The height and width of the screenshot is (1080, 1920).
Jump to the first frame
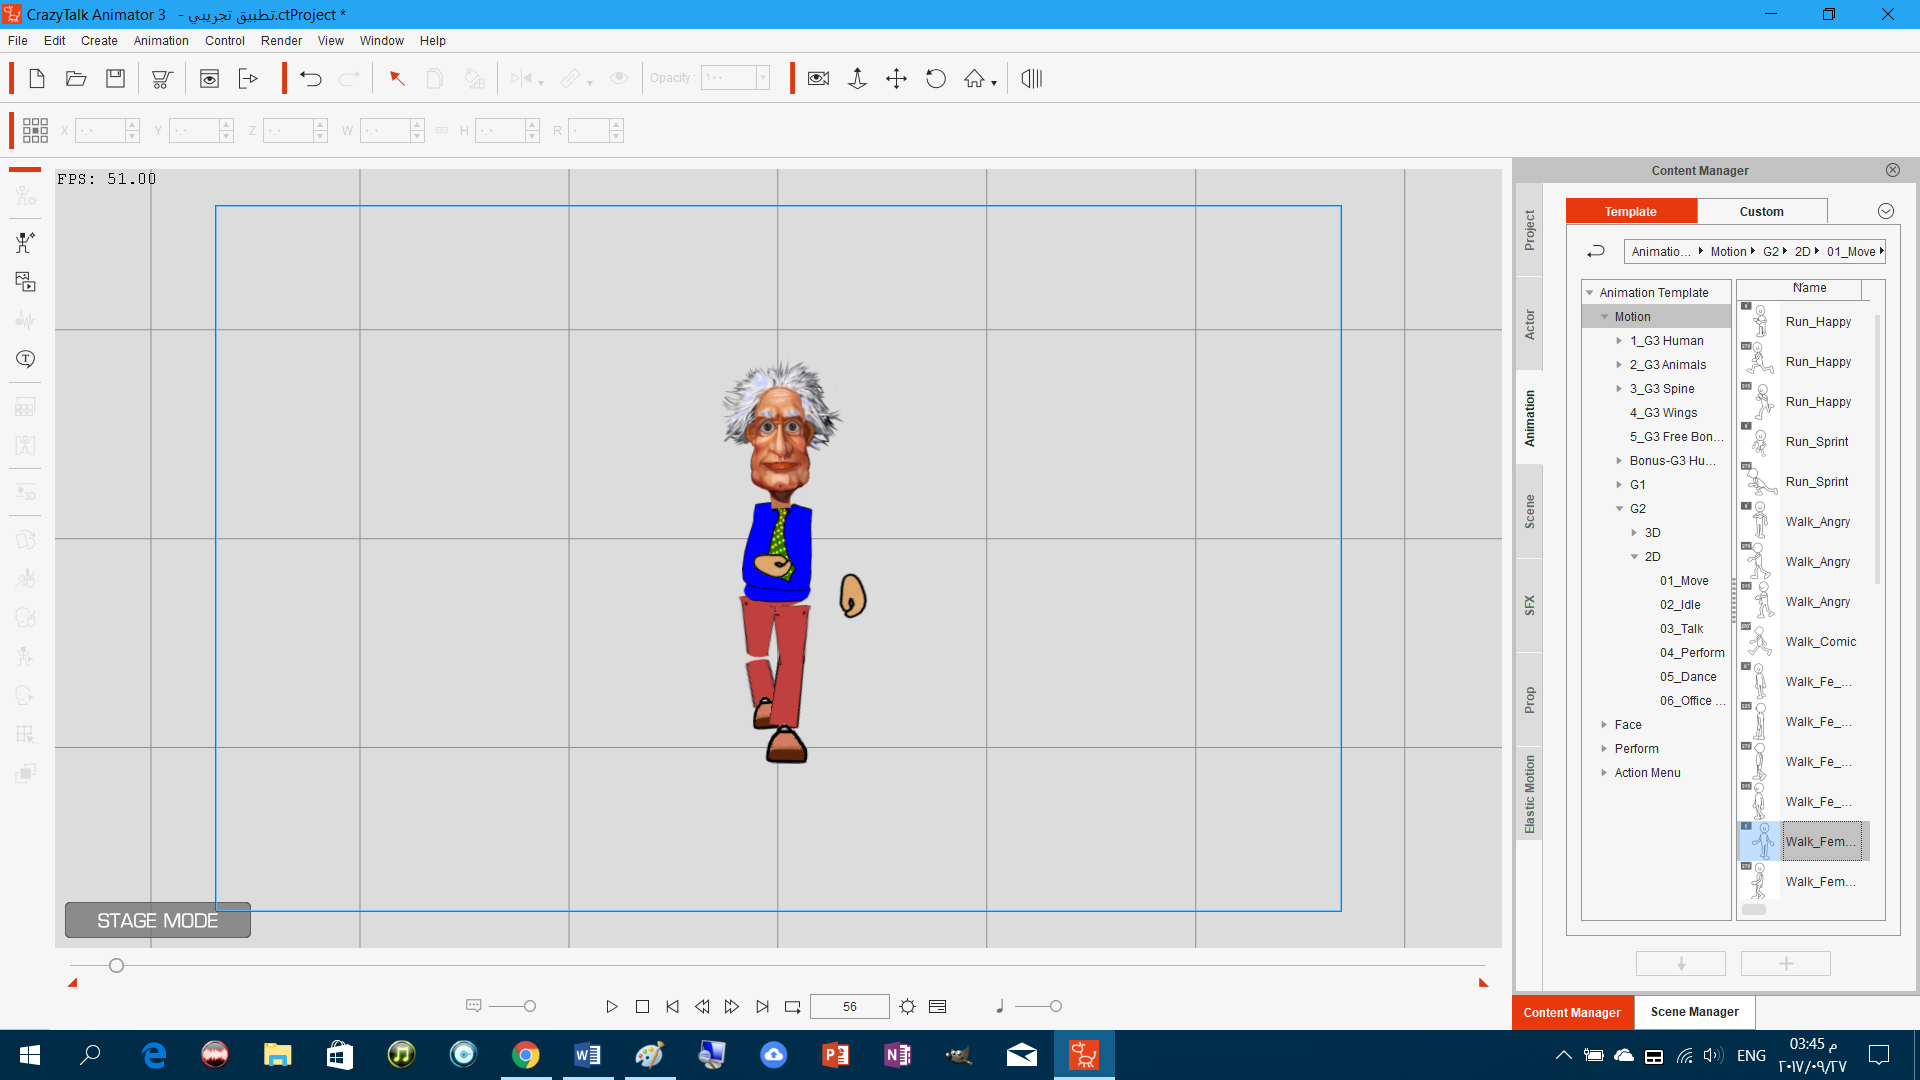[672, 1007]
